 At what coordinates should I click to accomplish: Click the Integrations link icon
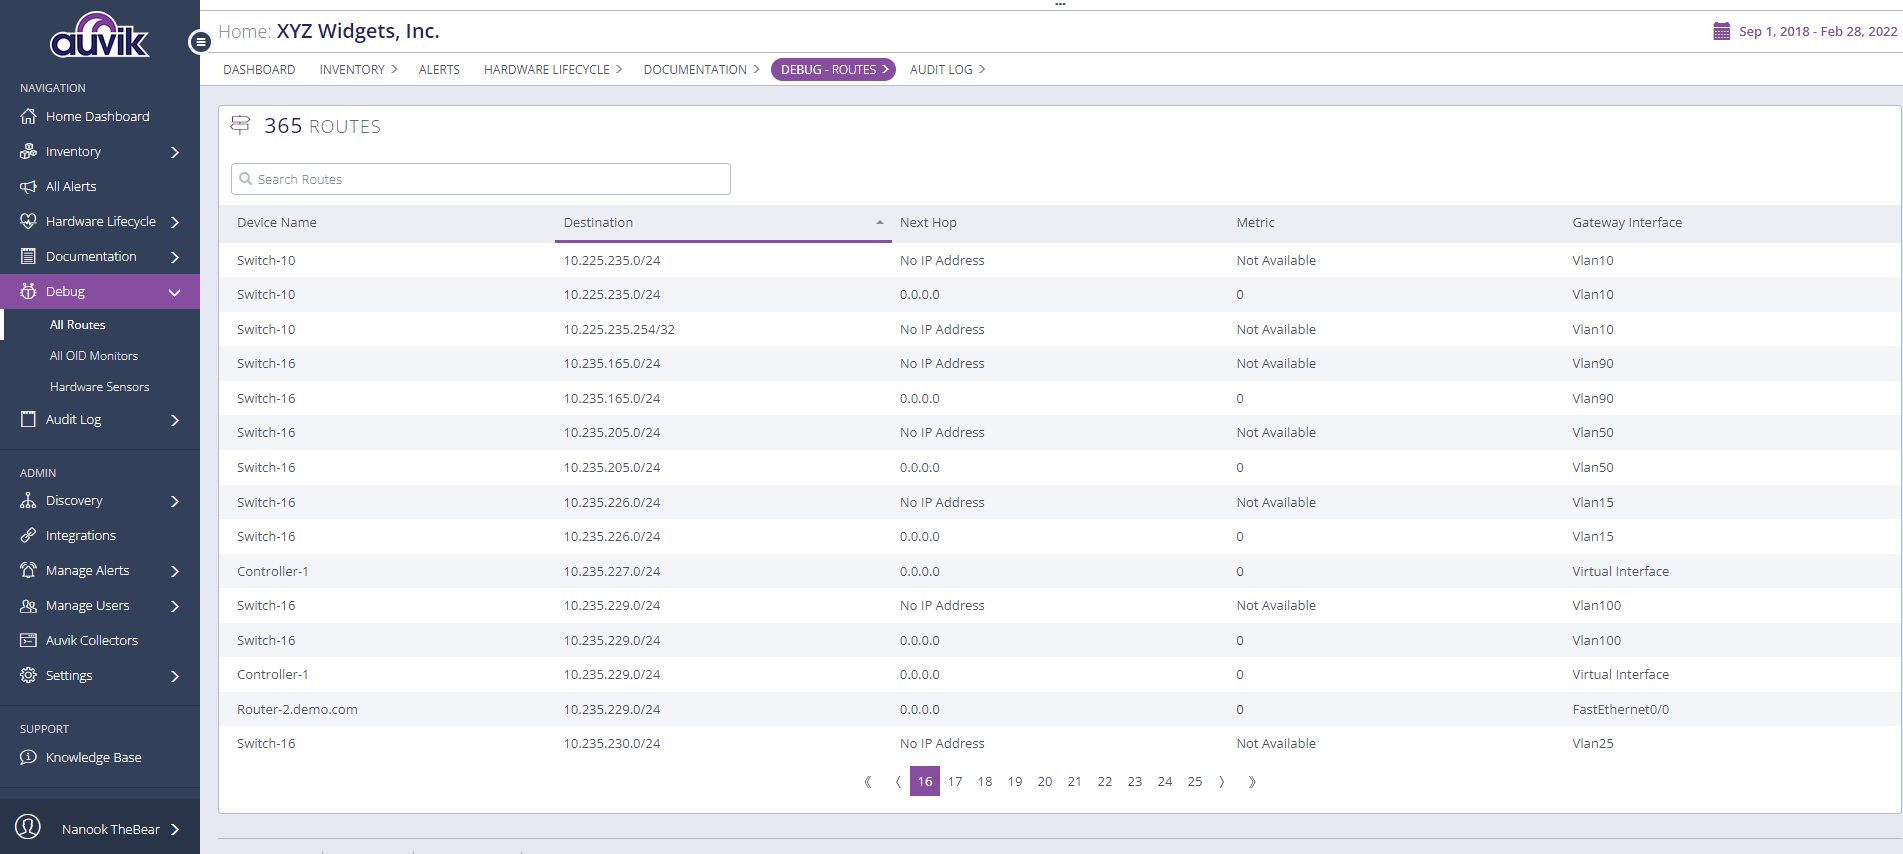pos(28,536)
